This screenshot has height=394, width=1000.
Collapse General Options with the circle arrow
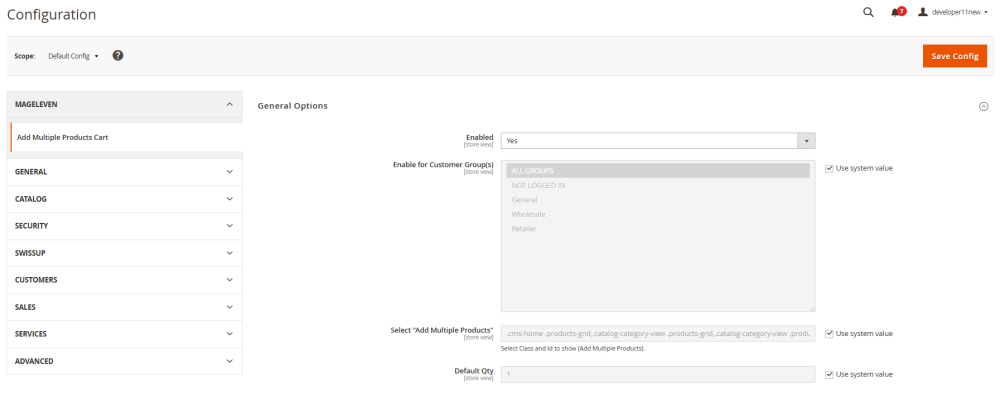[x=983, y=106]
